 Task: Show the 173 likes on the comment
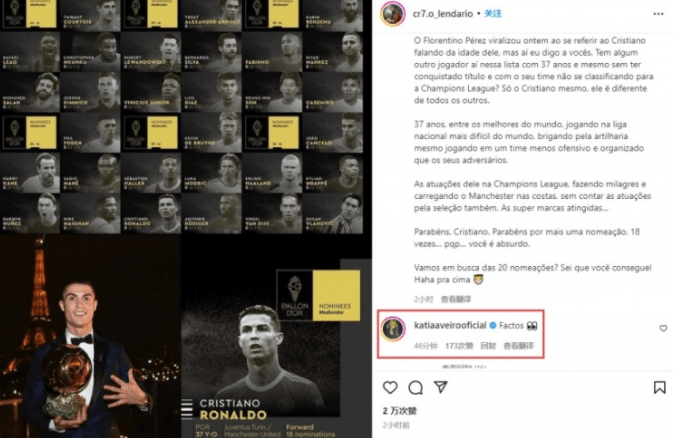coord(459,345)
